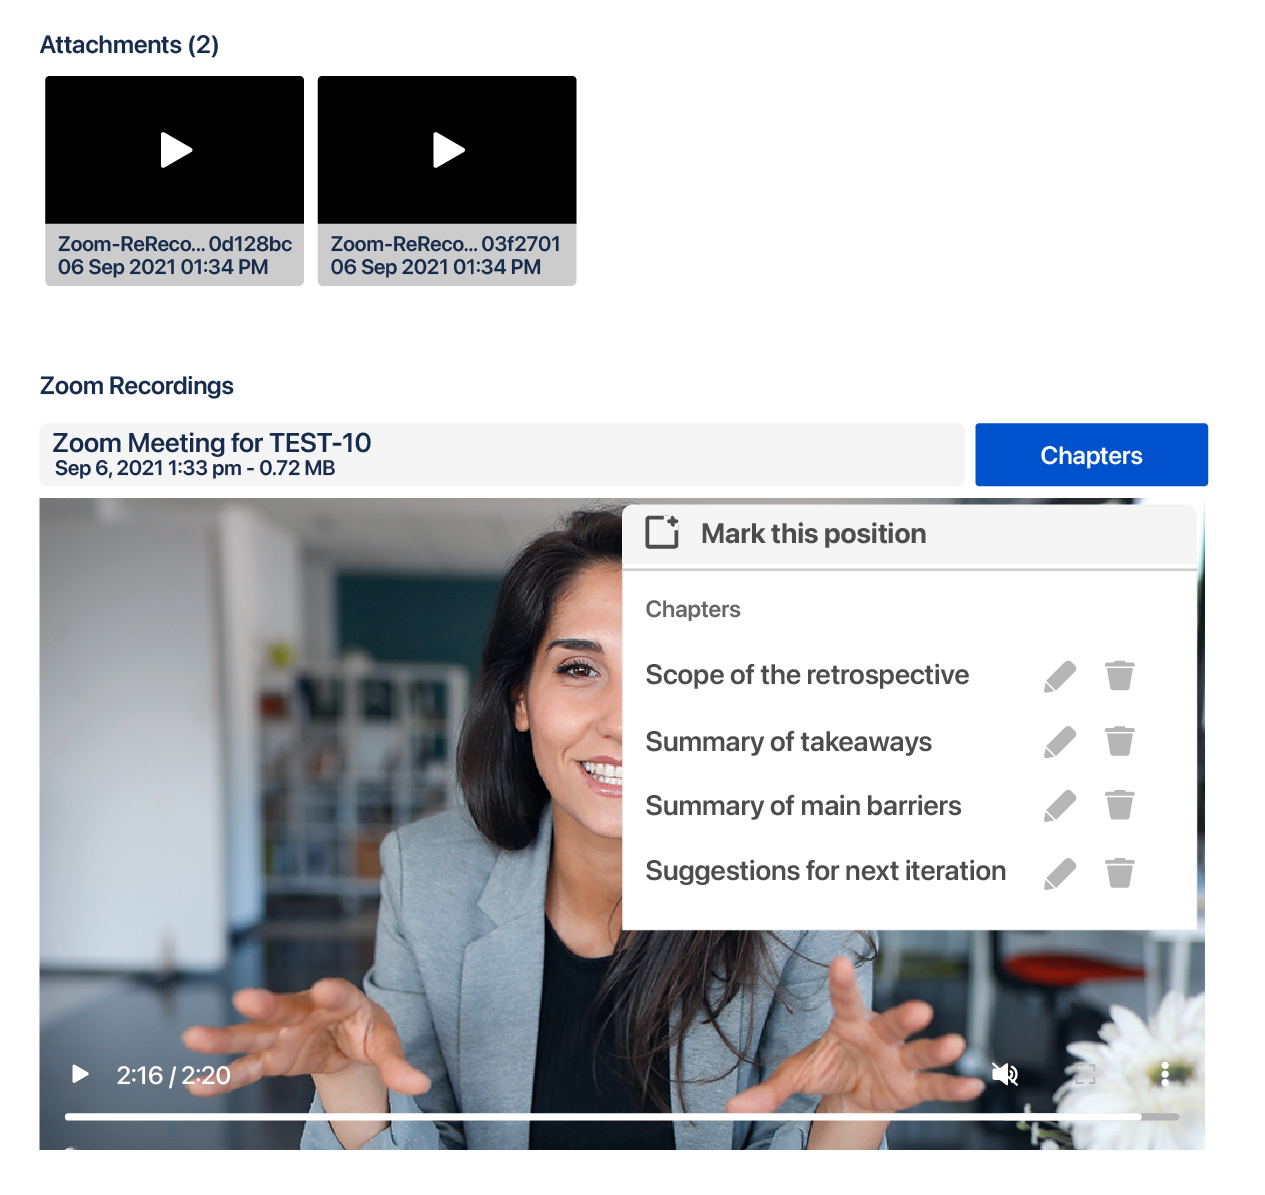Unmute the video audio

click(x=1005, y=1074)
